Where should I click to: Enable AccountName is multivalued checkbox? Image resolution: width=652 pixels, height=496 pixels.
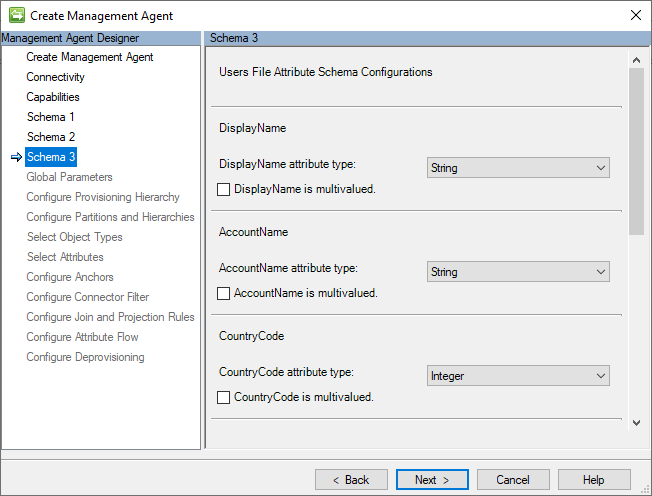pos(223,294)
